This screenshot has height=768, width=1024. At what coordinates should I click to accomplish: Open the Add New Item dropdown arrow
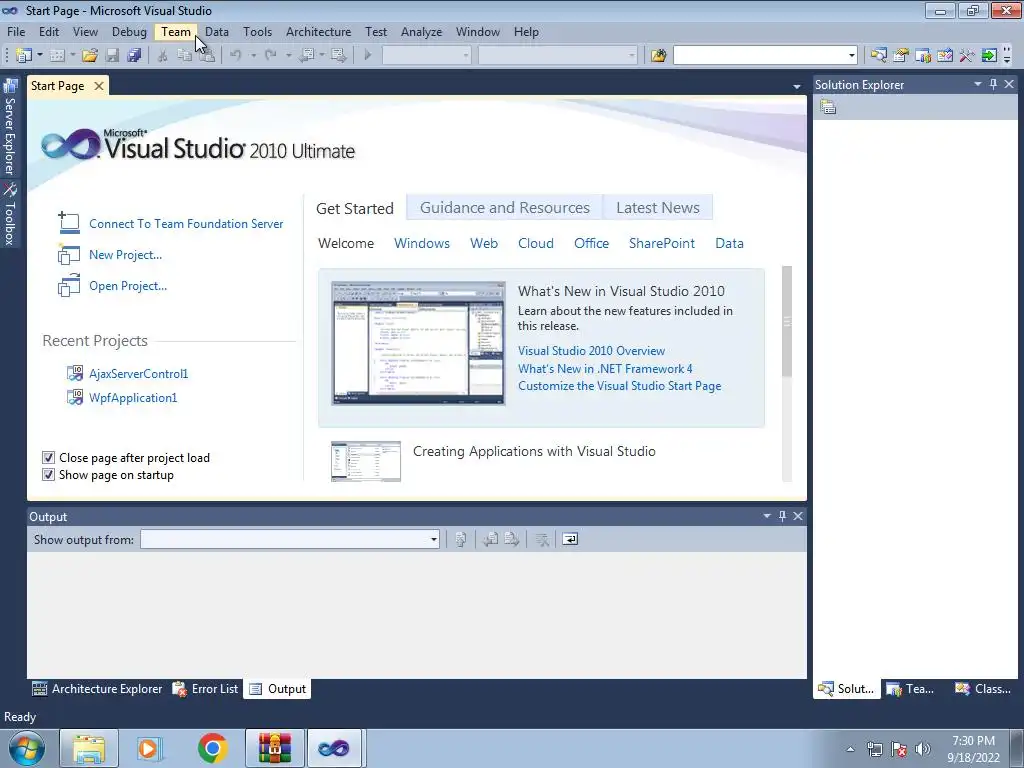tap(72, 56)
